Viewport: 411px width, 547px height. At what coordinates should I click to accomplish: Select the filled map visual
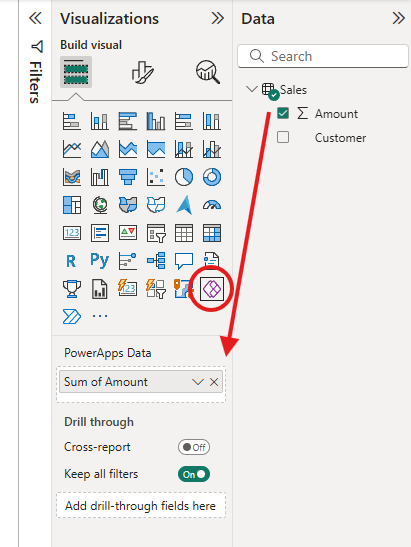pyautogui.click(x=128, y=205)
